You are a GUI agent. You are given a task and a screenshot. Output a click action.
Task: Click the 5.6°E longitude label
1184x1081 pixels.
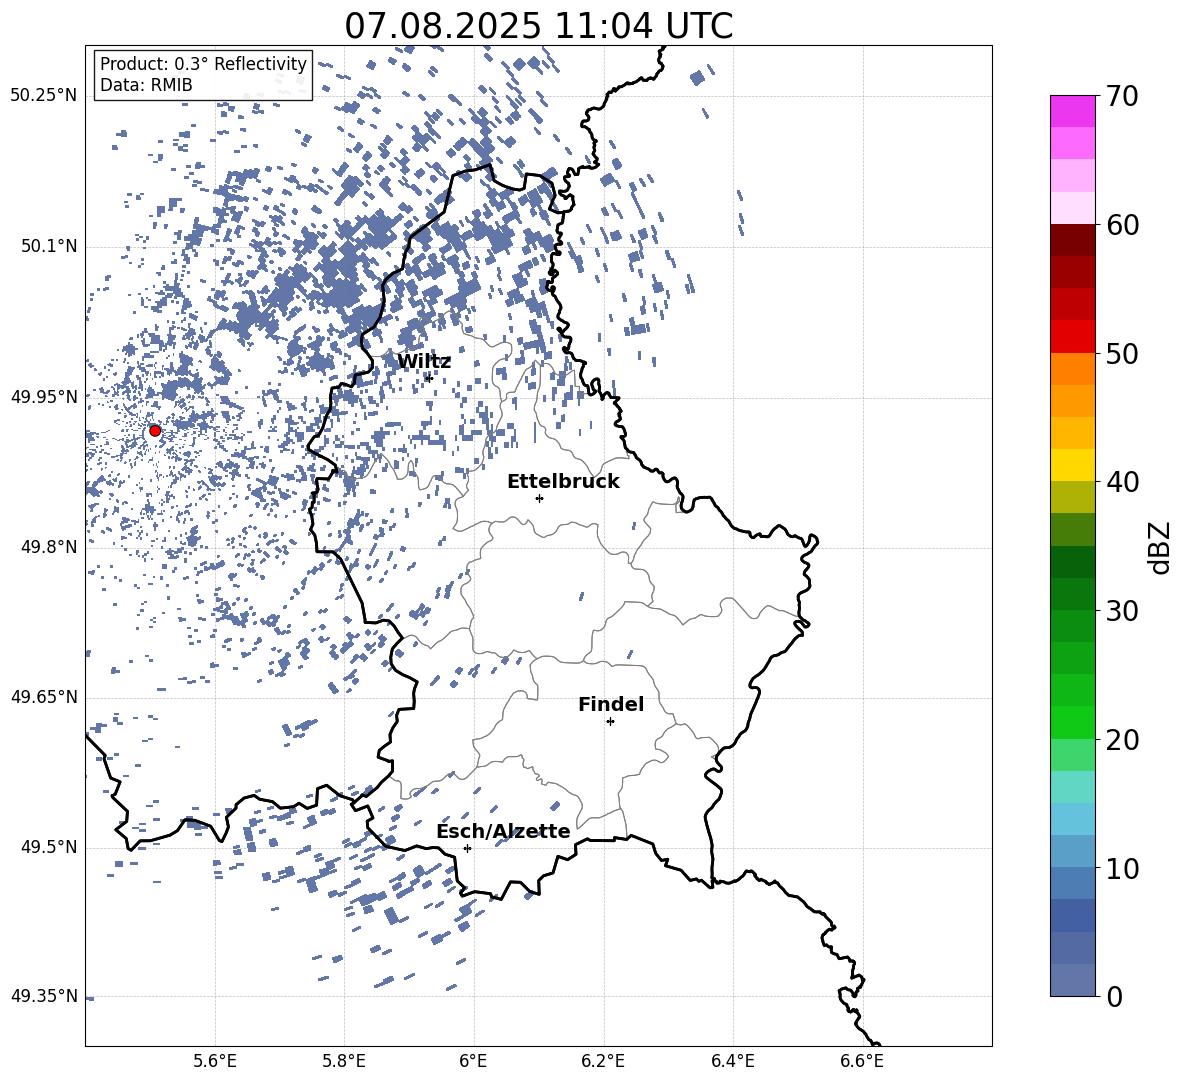[x=215, y=1061]
